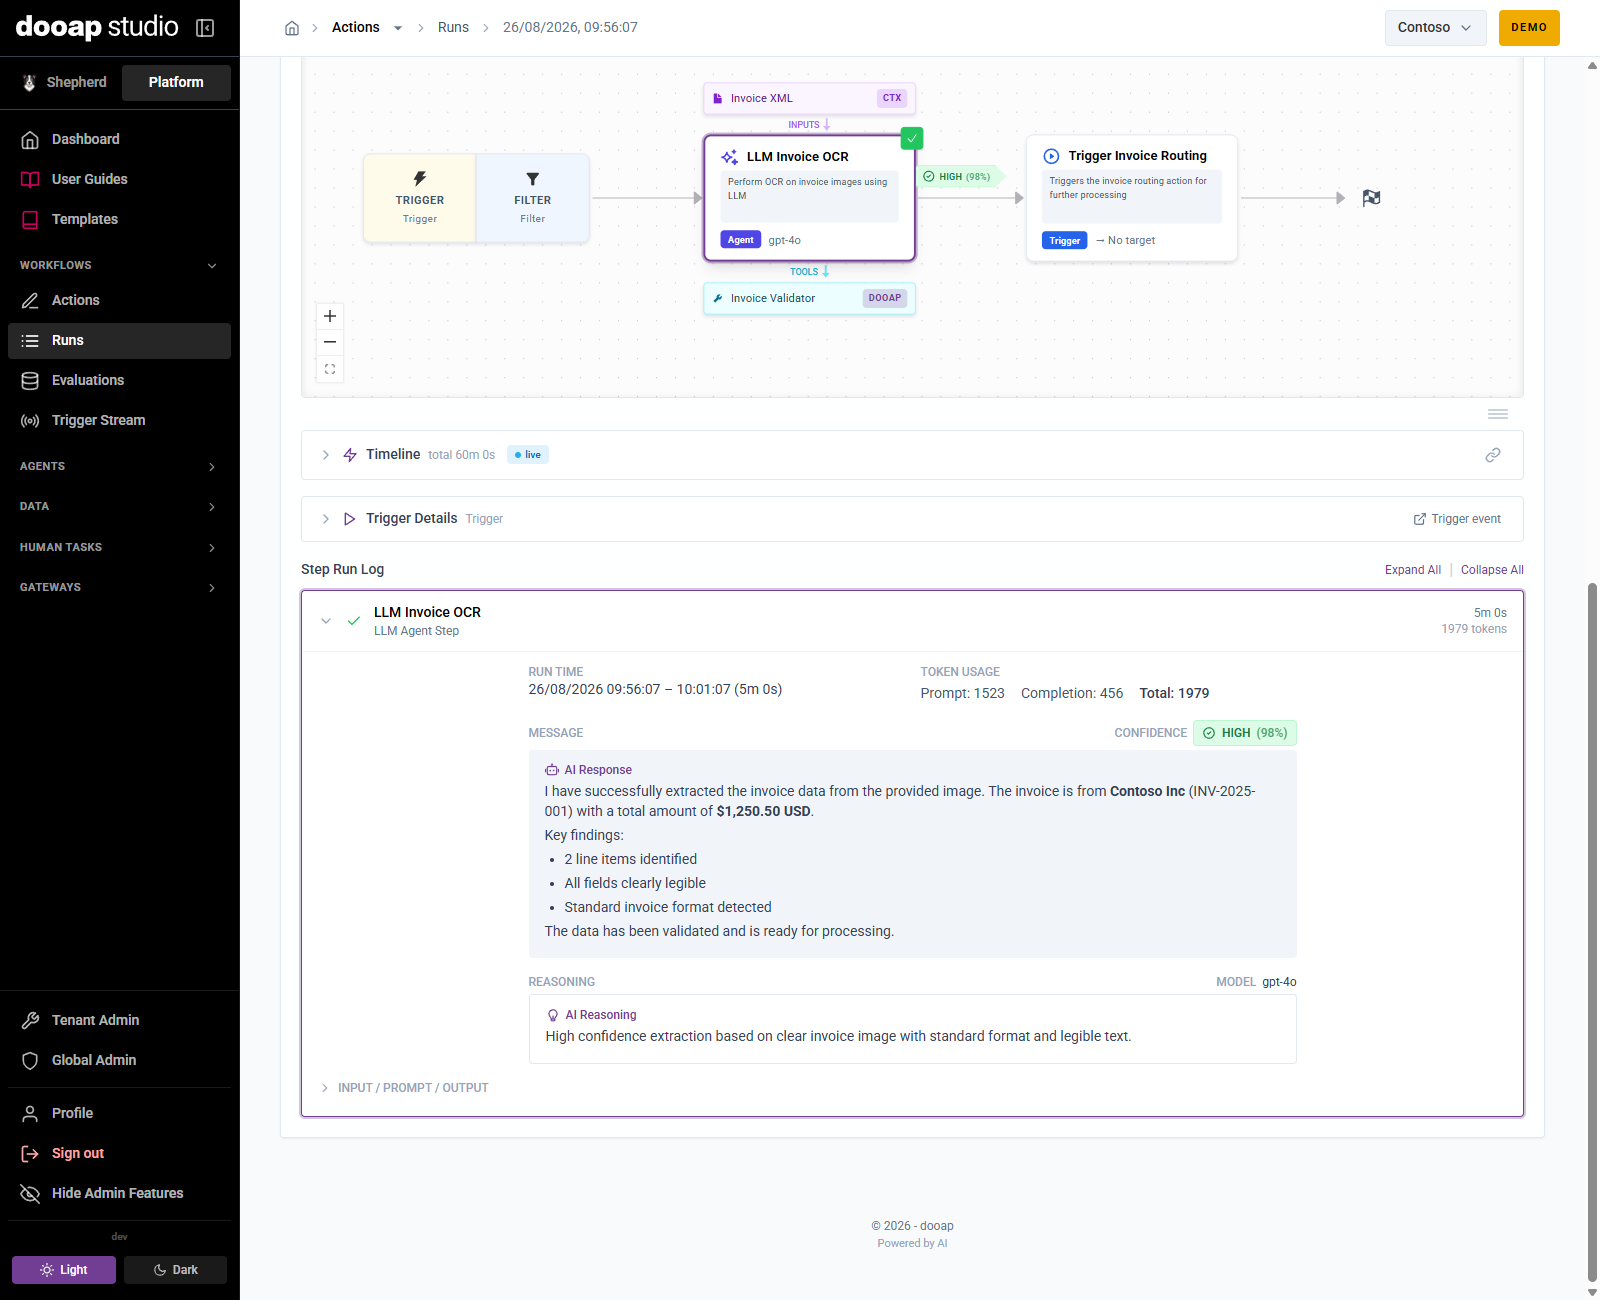Collapse the sidebar panel icon

[205, 28]
